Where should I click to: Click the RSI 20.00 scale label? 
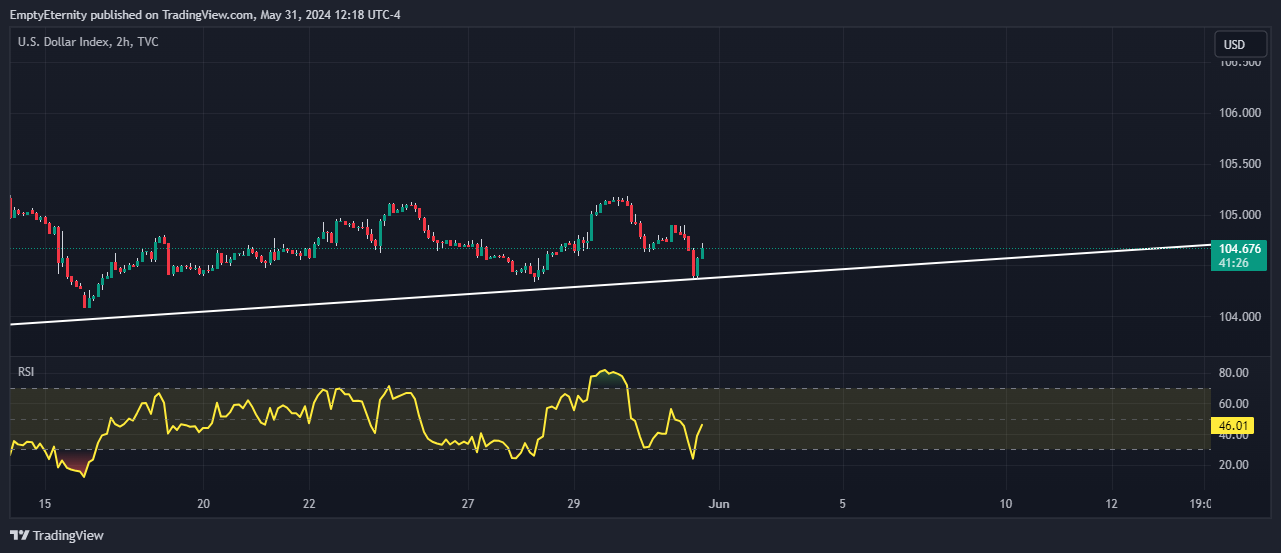pos(1234,465)
